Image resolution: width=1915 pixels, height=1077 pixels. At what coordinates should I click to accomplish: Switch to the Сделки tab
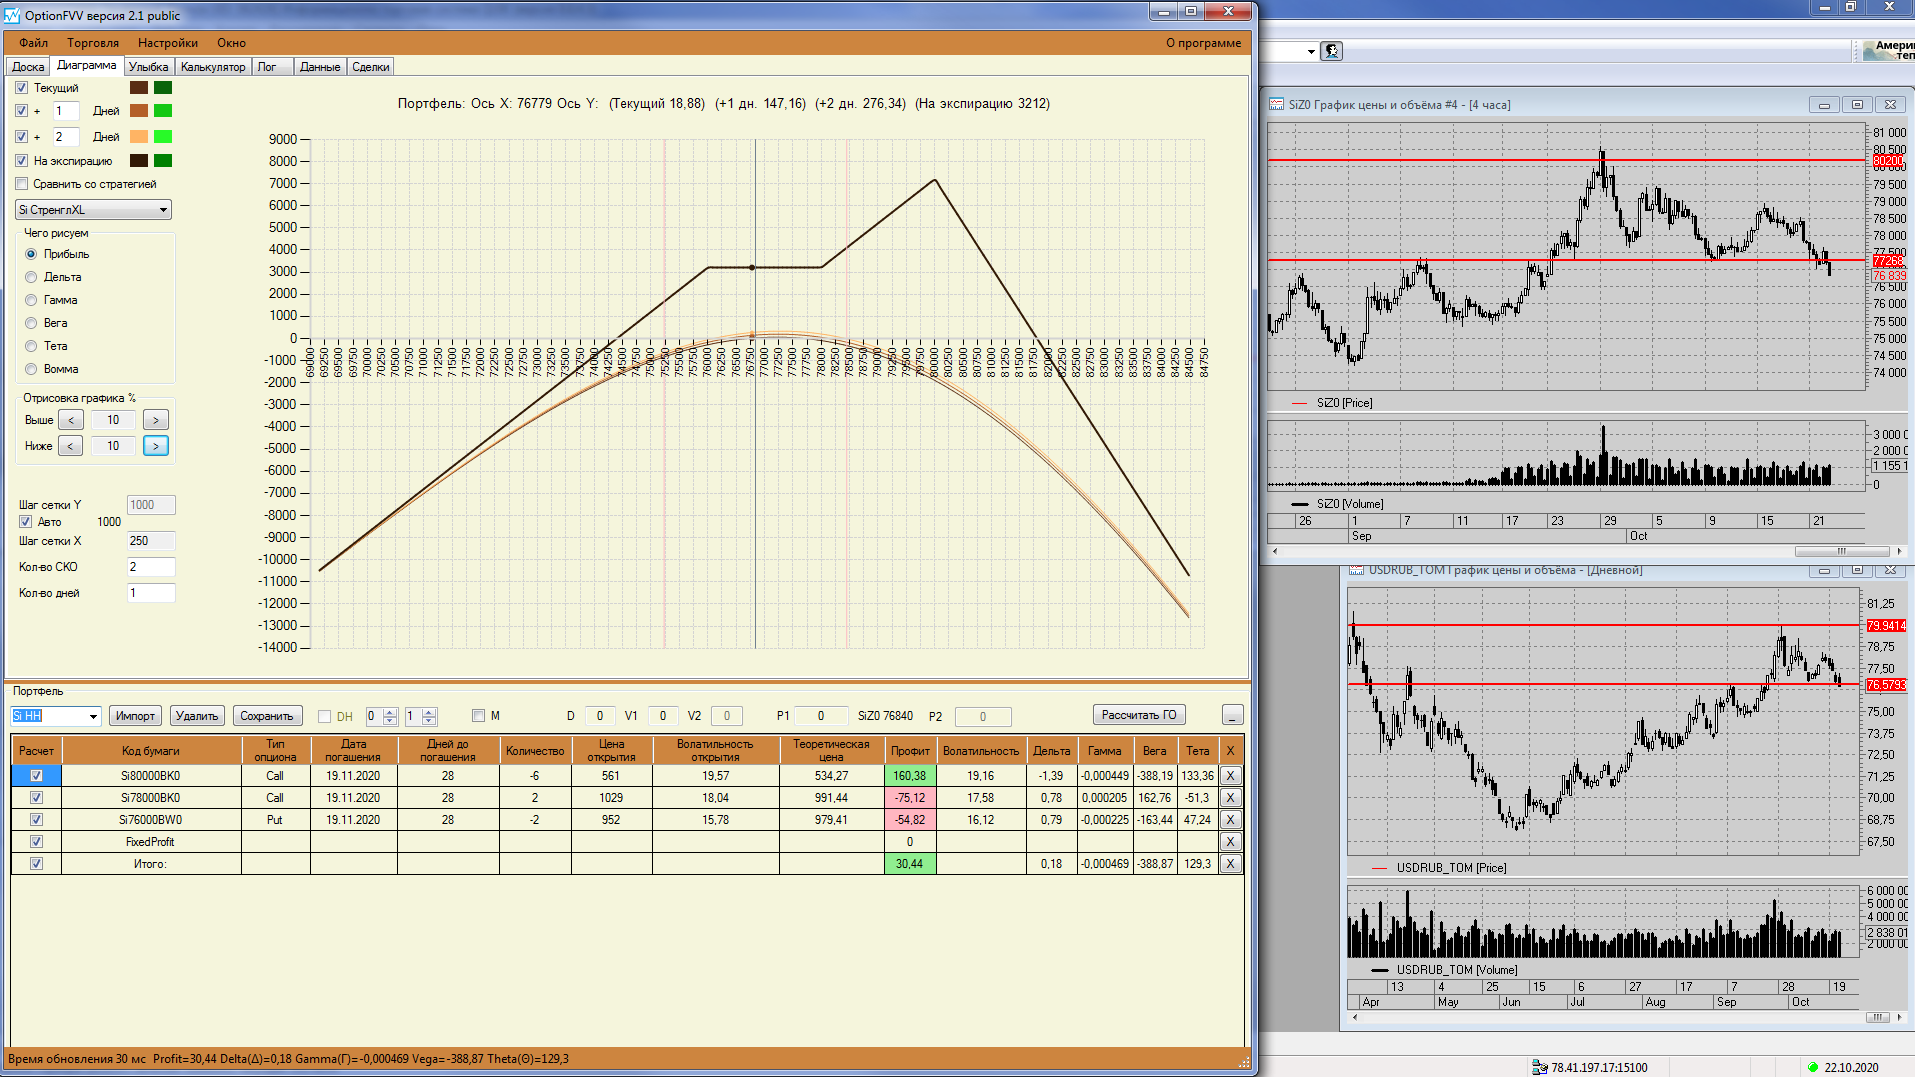(371, 67)
